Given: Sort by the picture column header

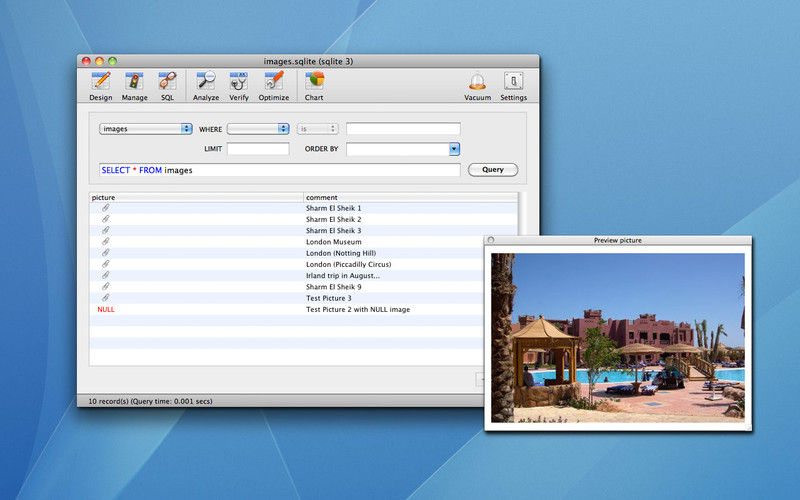Looking at the screenshot, I should [196, 197].
